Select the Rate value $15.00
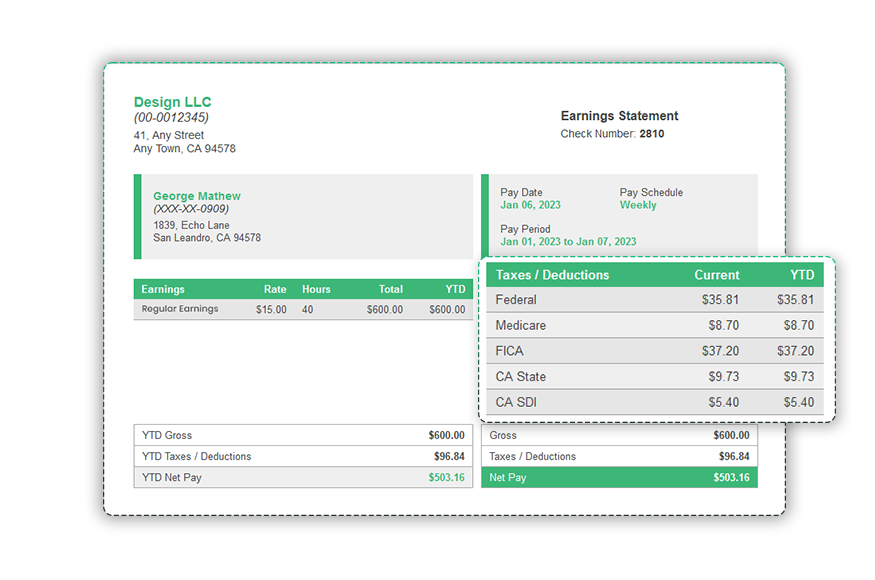 point(269,309)
